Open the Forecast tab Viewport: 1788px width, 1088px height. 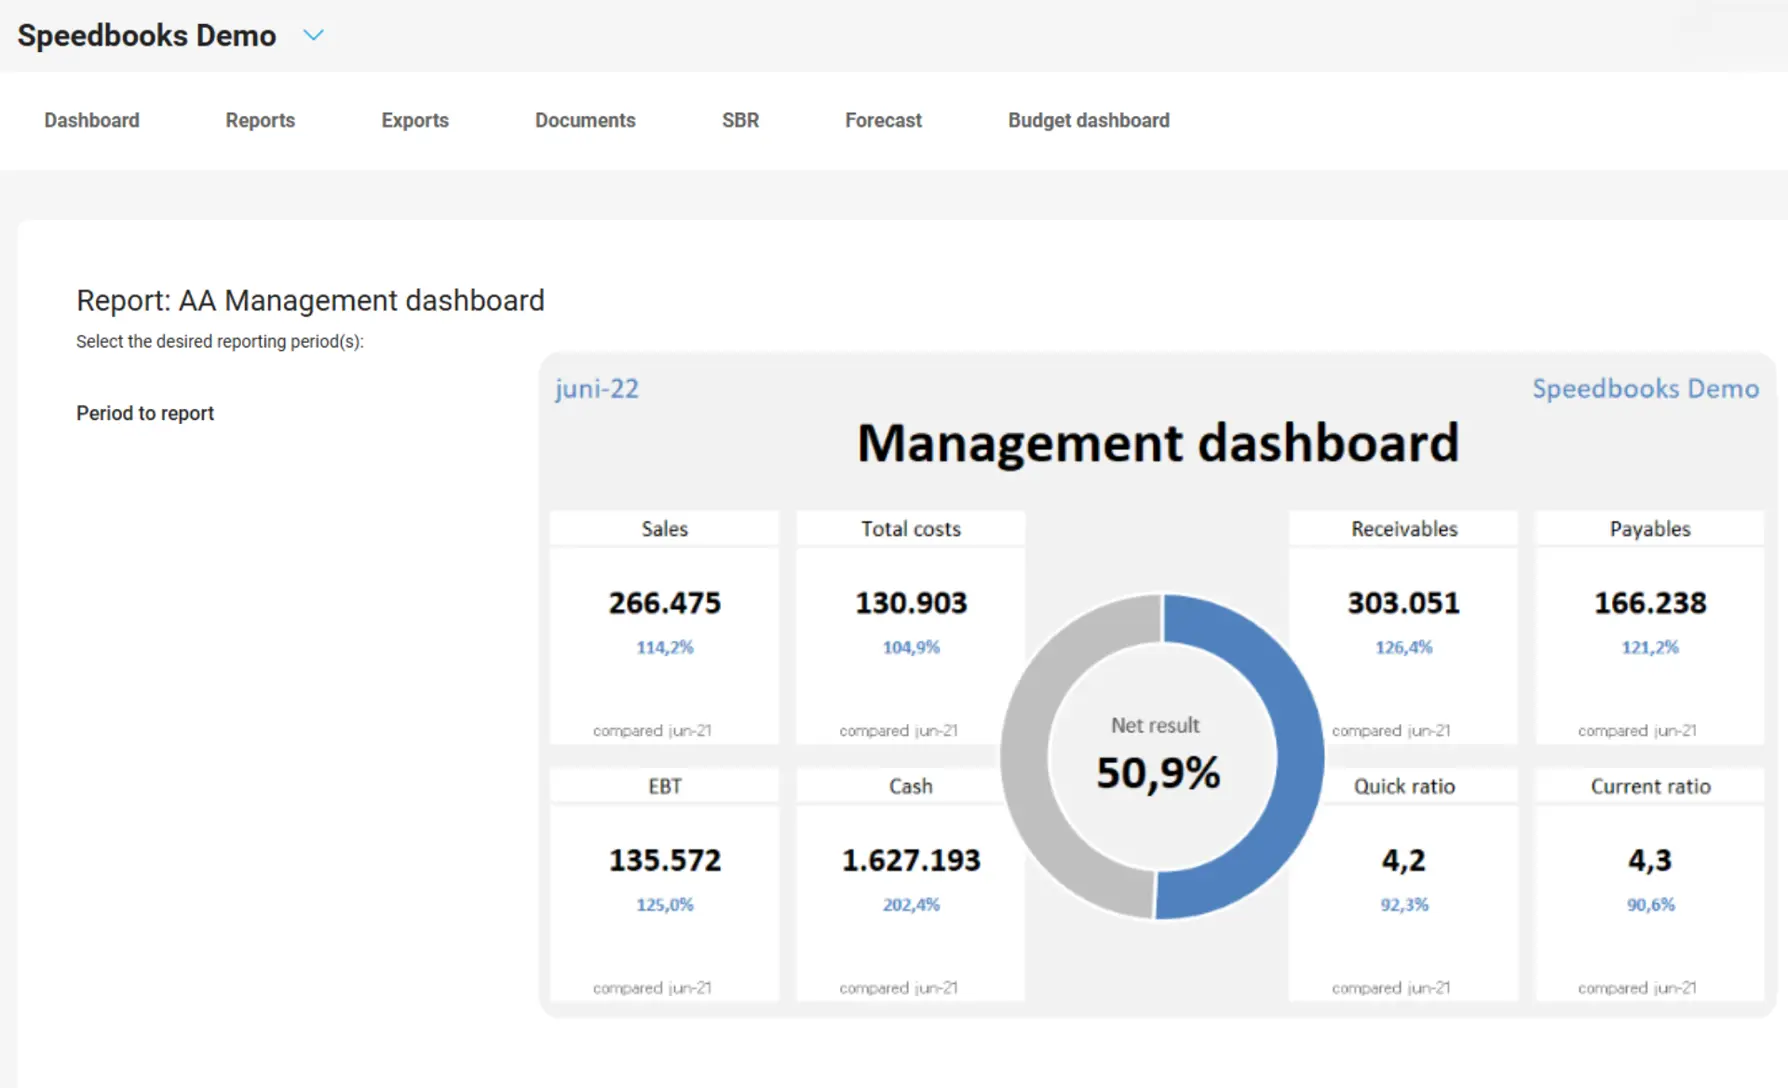coord(883,120)
